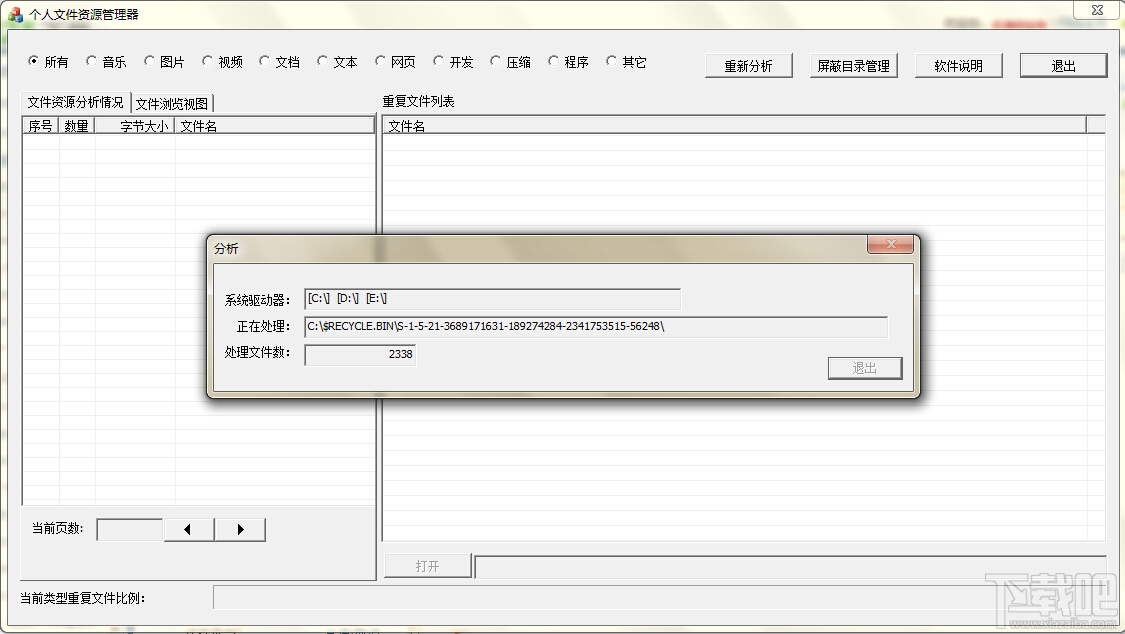Click the 当前页数 input field
The image size is (1125, 634).
129,529
